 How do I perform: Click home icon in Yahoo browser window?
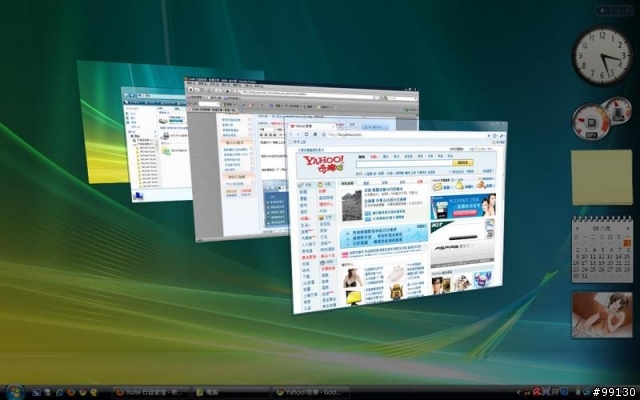coord(315,134)
